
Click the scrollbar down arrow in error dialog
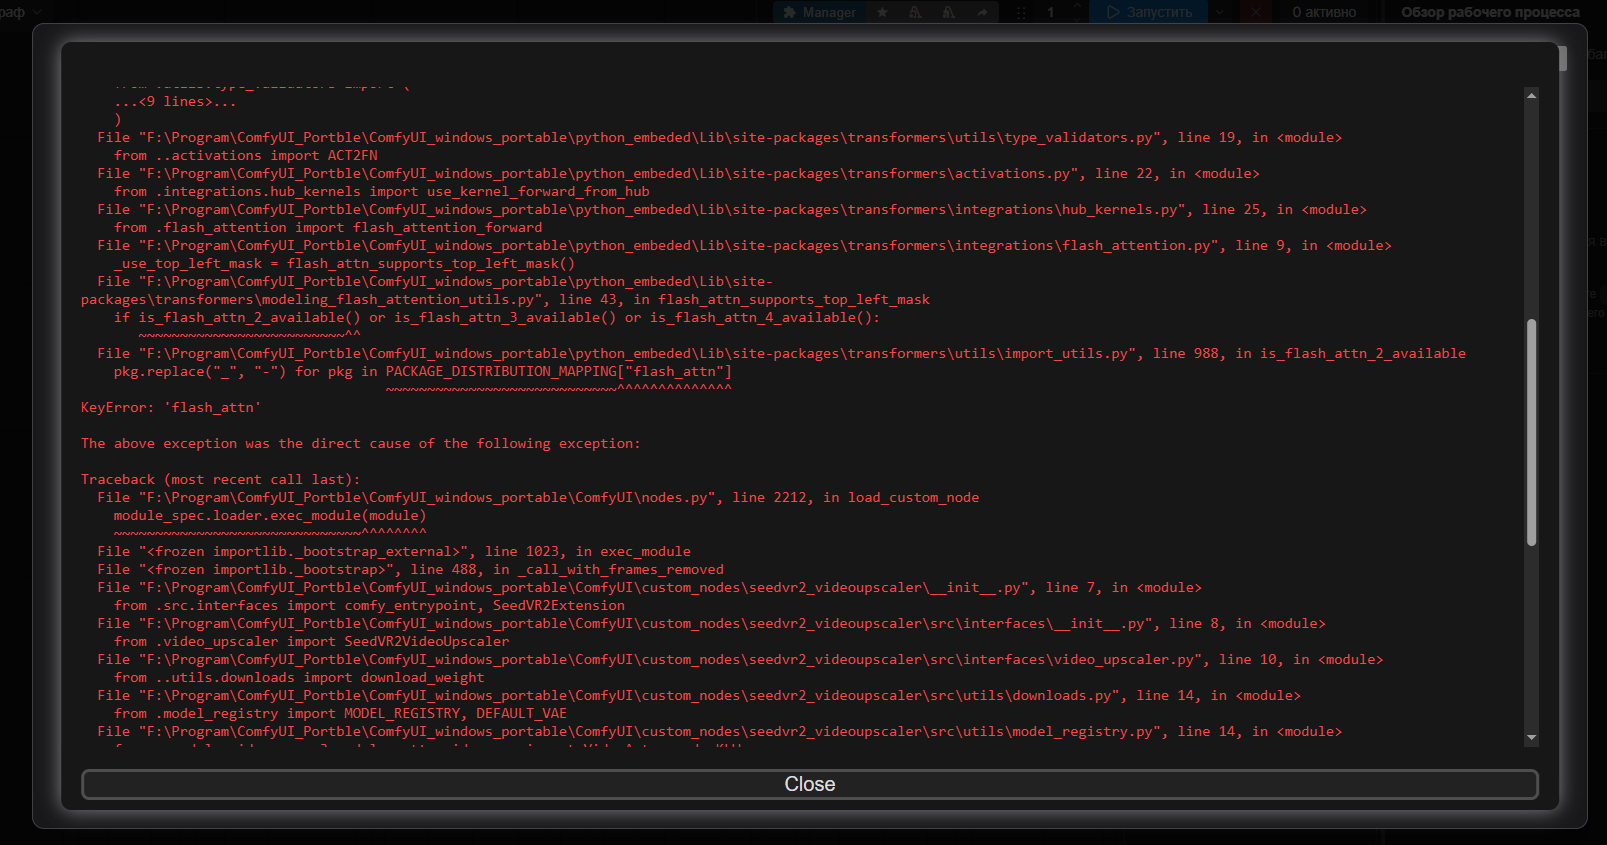1531,738
